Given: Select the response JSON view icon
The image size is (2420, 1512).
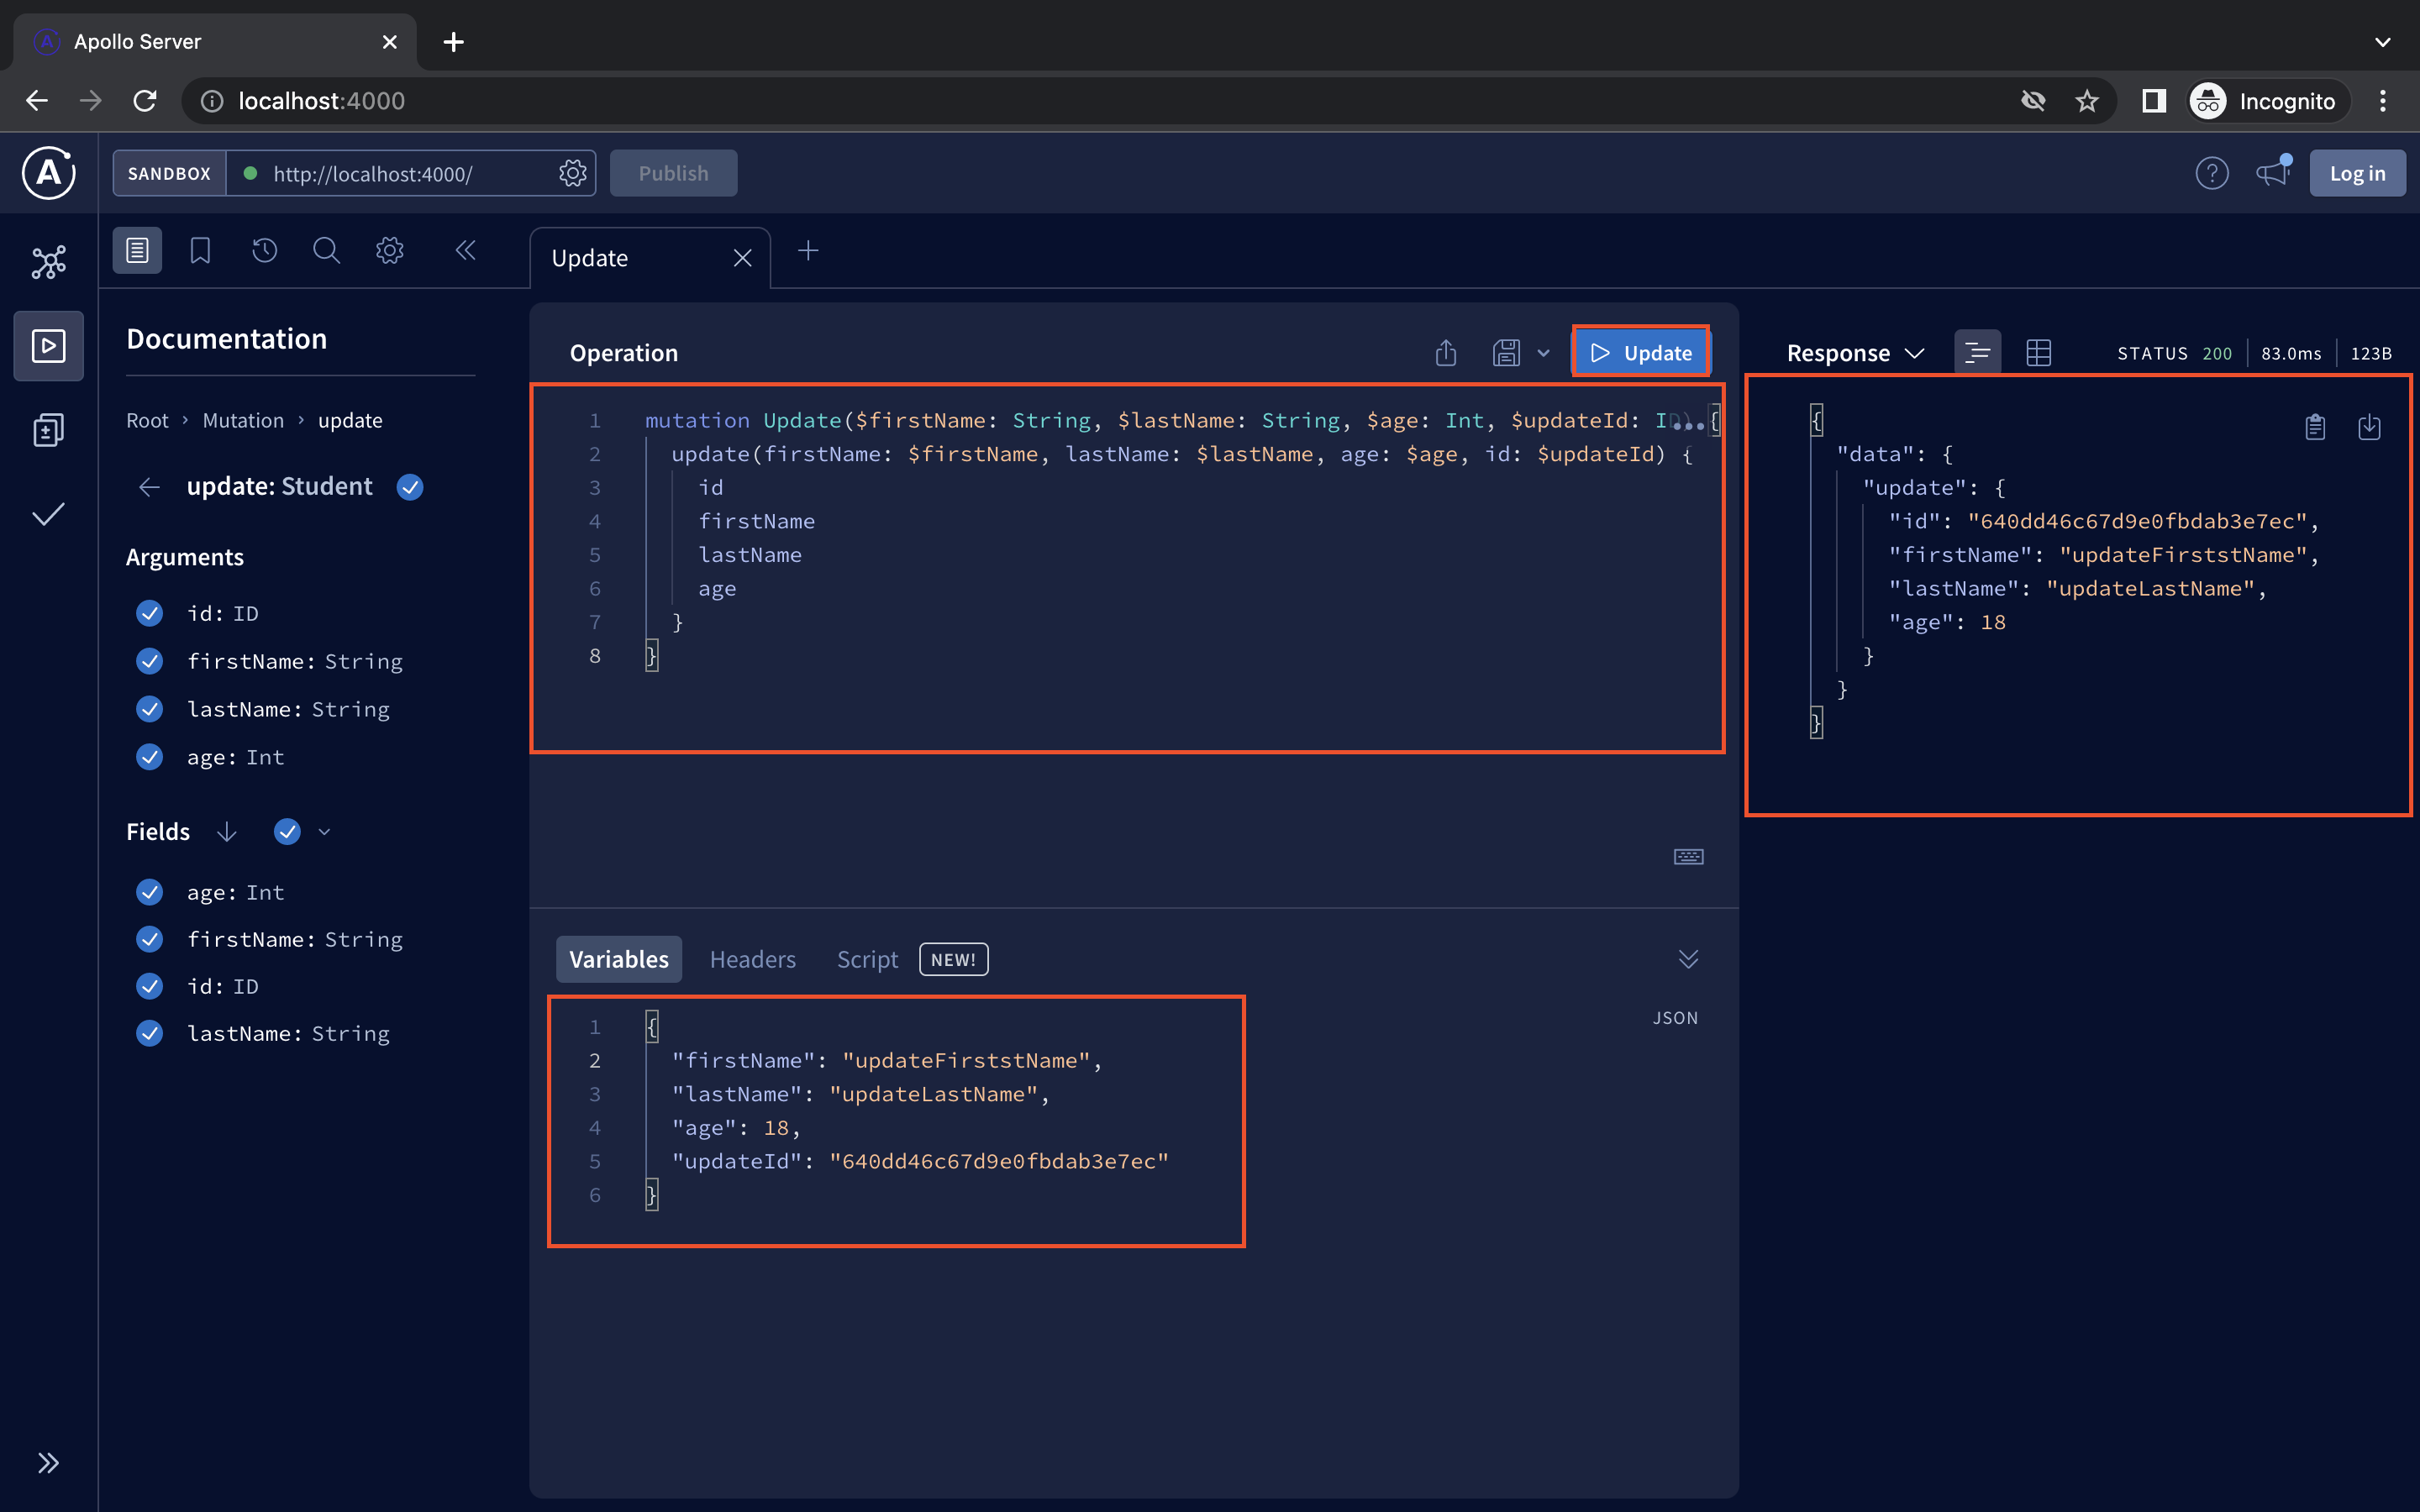Looking at the screenshot, I should (1977, 353).
